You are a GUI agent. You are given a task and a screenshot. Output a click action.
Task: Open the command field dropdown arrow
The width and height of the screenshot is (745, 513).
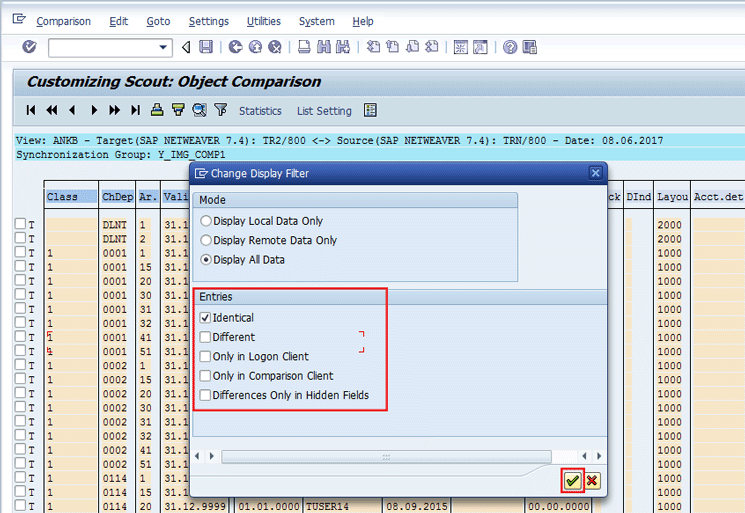coord(164,48)
